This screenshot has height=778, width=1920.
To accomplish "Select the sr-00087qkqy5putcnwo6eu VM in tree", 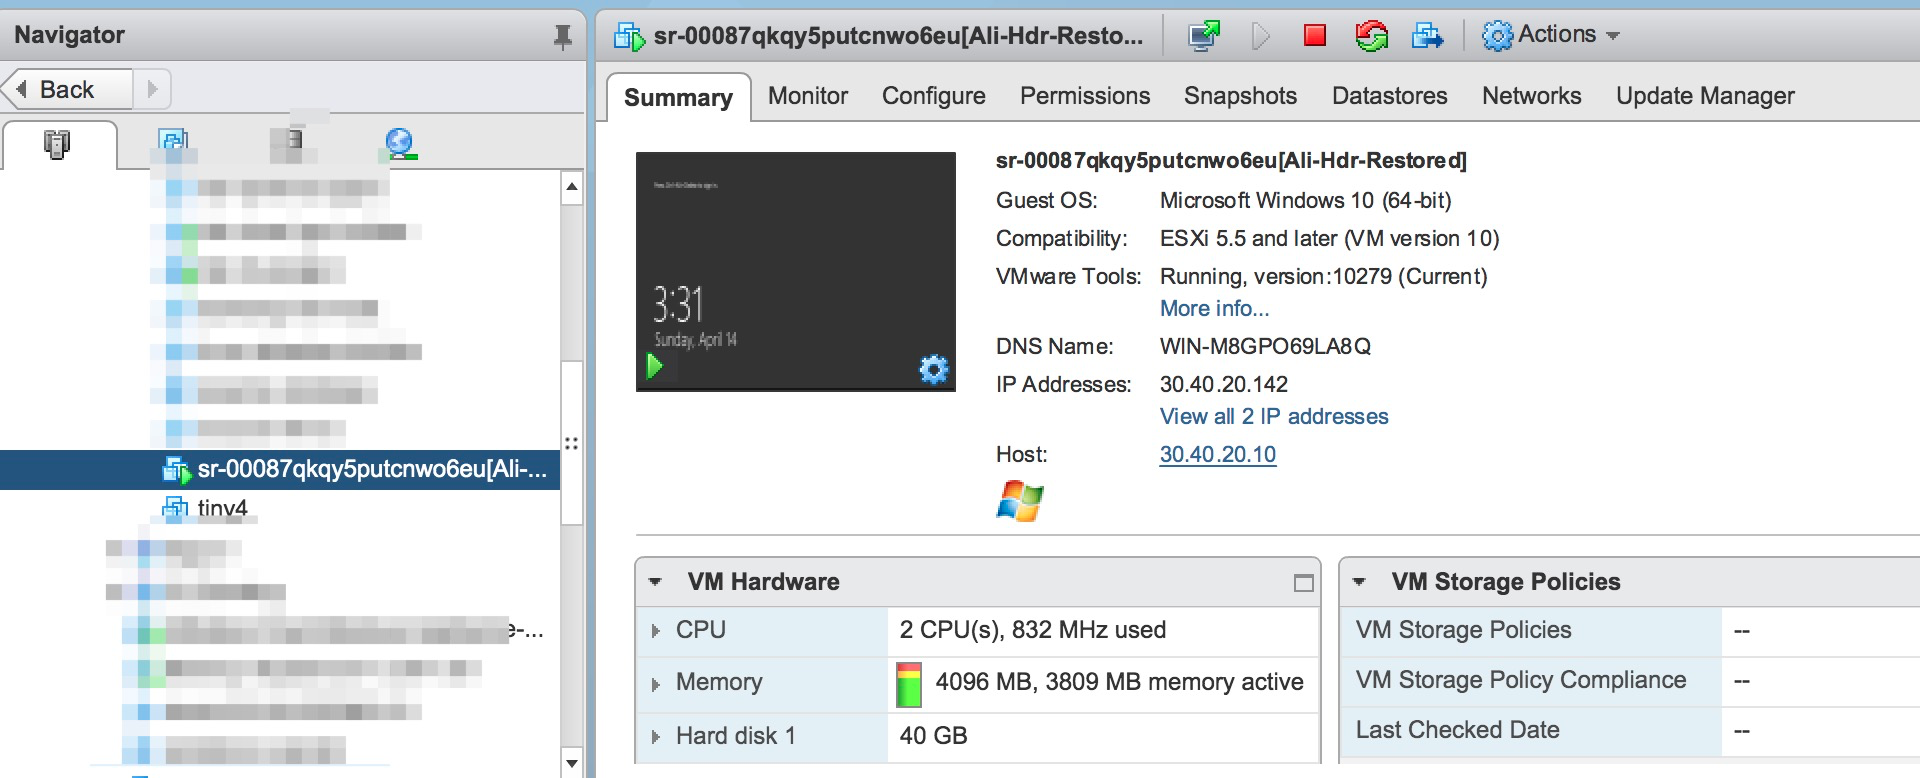I will pyautogui.click(x=280, y=469).
